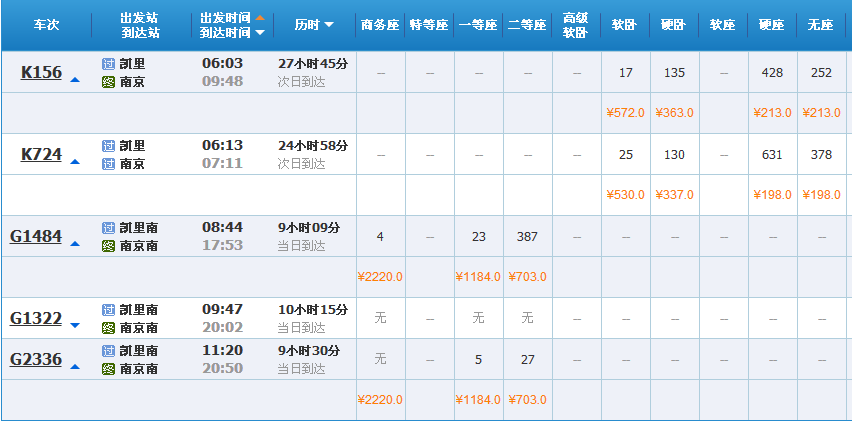Click the 商务座 column header
This screenshot has width=852, height=426.
pos(380,26)
